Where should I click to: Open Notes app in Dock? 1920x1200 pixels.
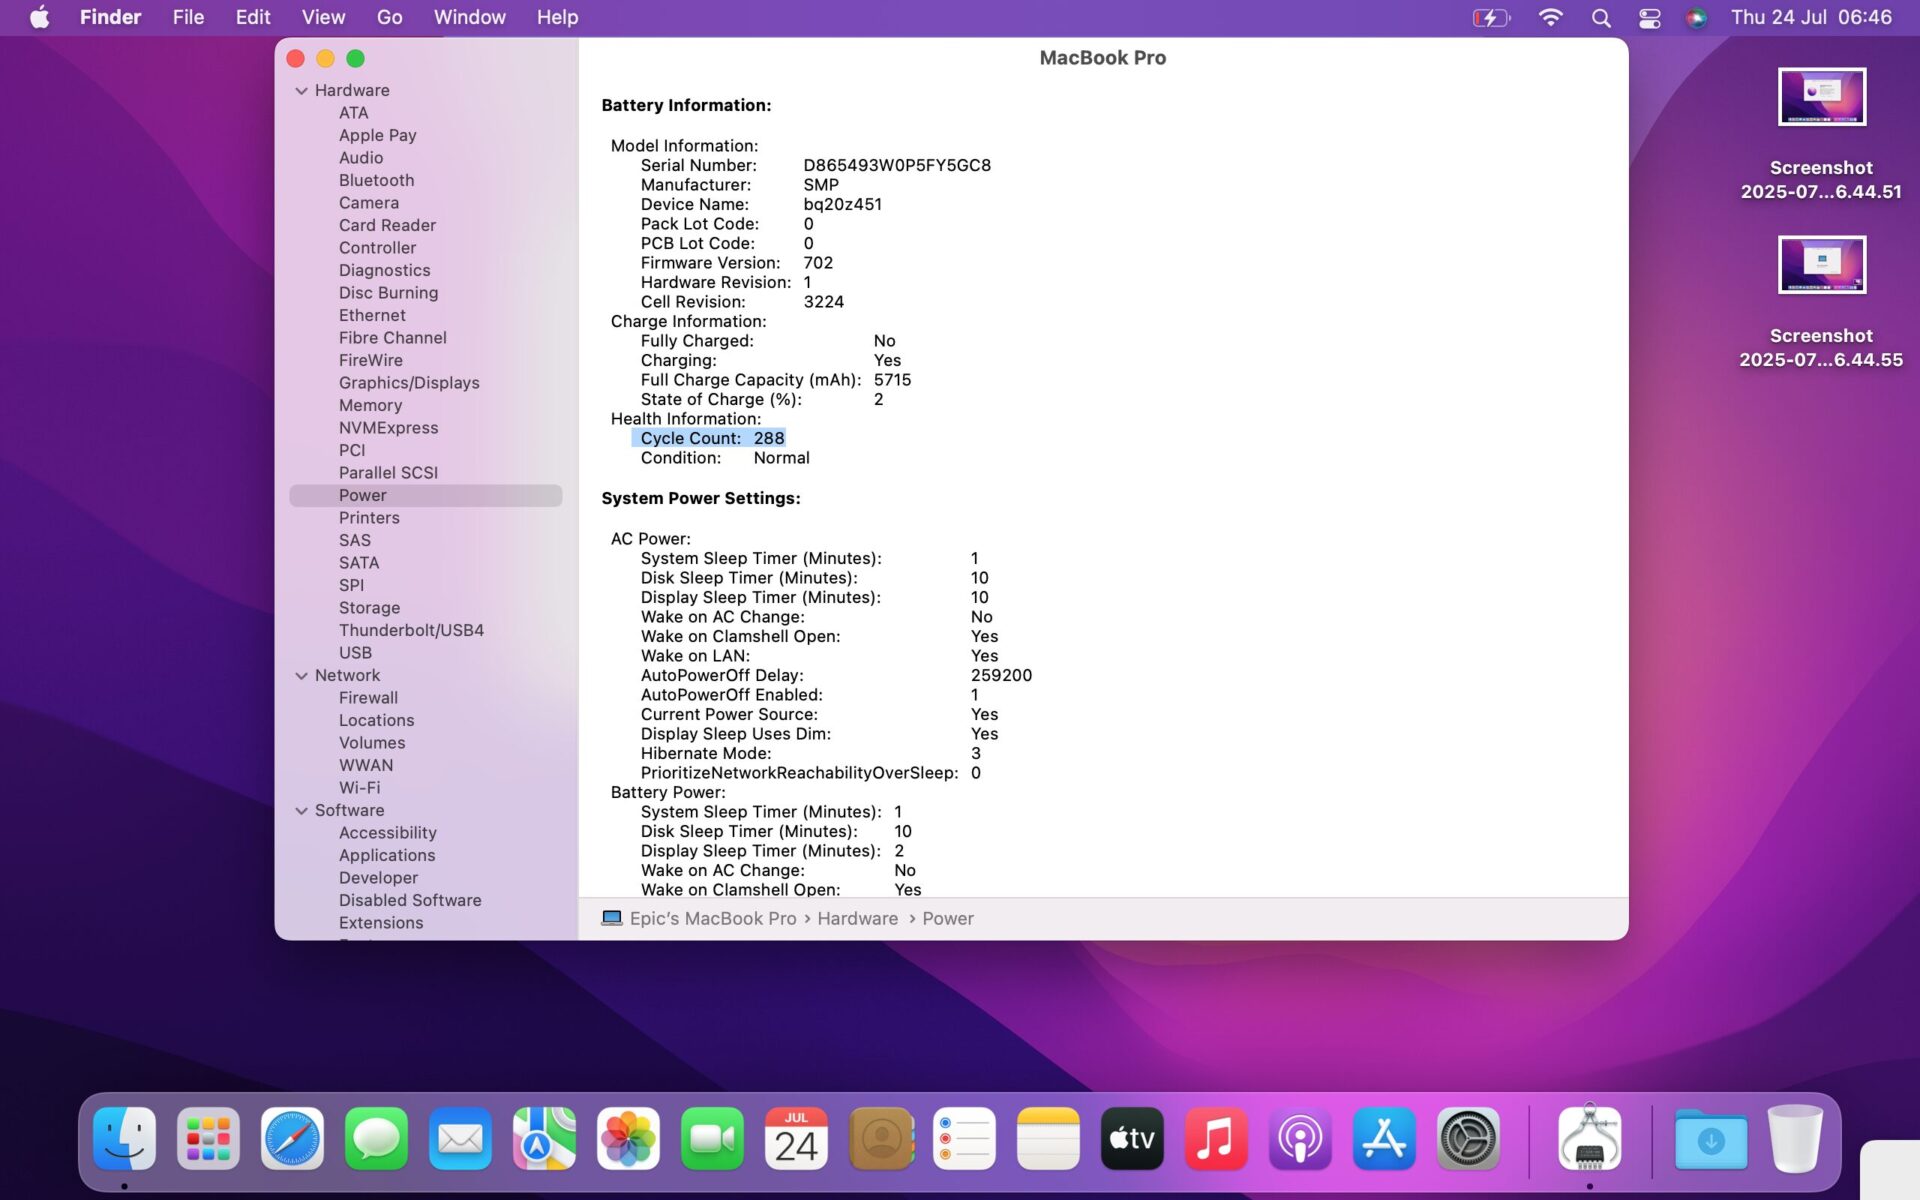[x=1048, y=1138]
